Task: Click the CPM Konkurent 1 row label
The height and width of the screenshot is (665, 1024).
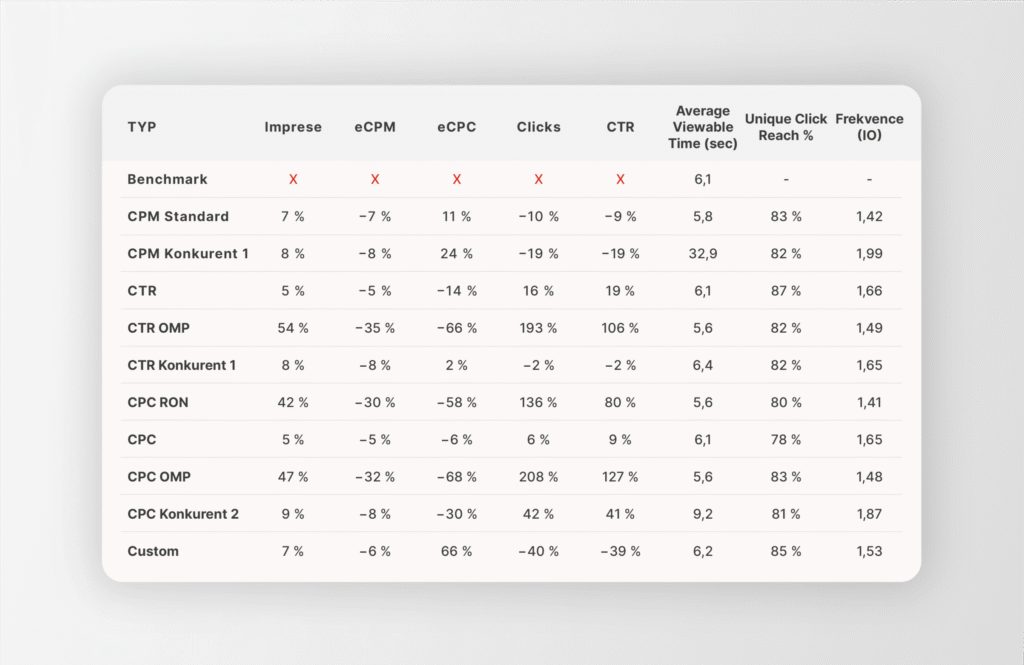Action: [x=188, y=253]
